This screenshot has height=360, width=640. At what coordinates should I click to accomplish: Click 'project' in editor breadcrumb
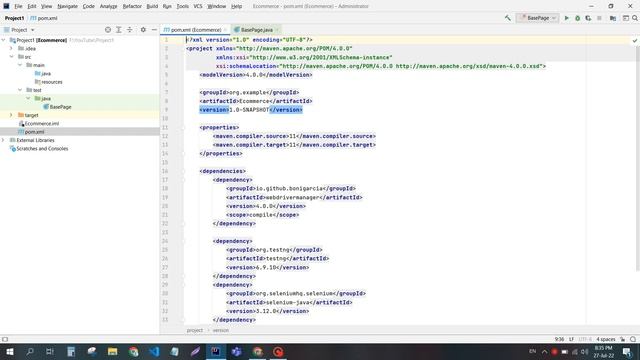[195, 330]
